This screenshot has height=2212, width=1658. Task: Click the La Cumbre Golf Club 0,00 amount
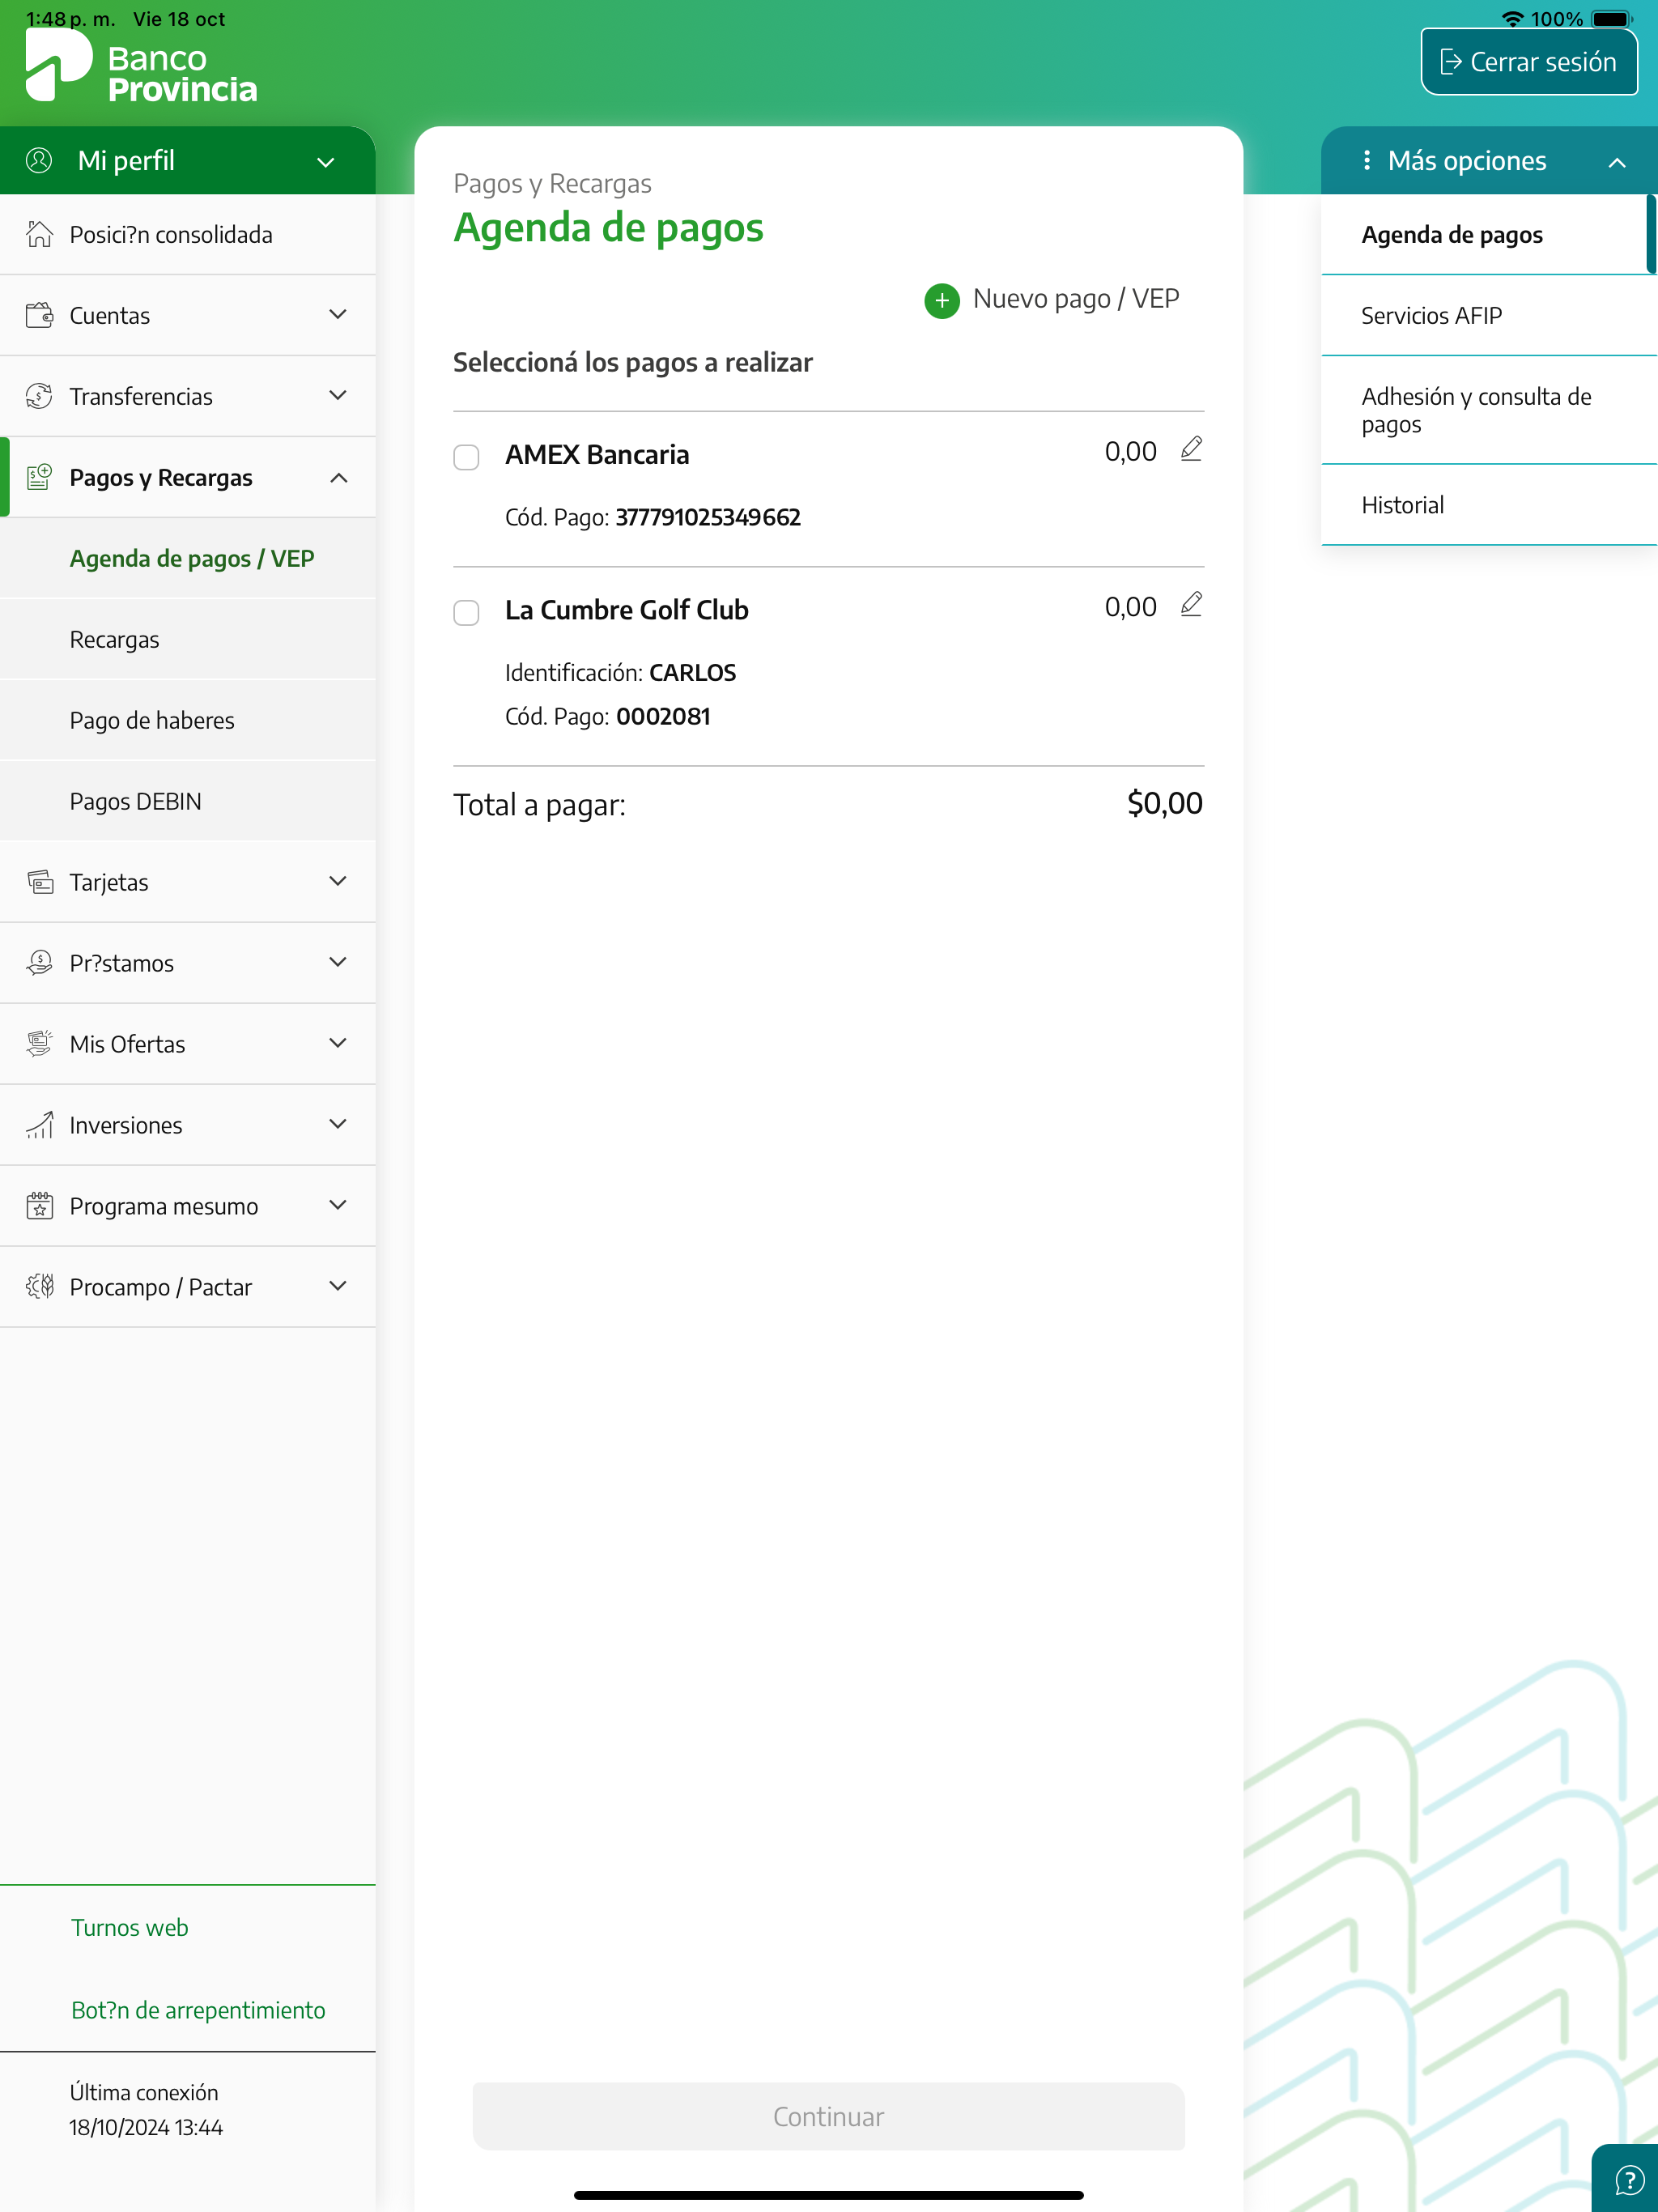pos(1131,607)
